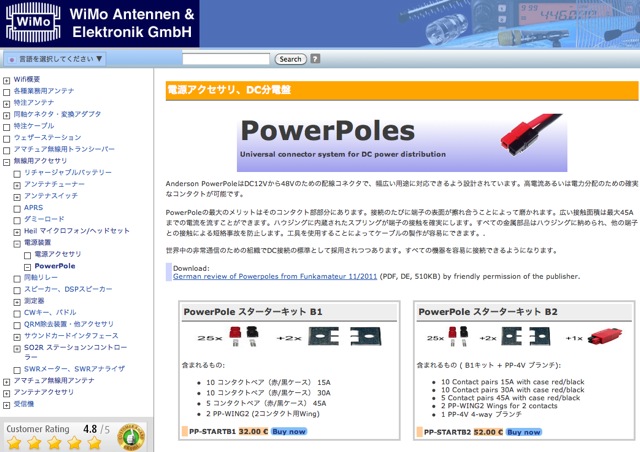Click the PP-STARTB2 product code

447,432
